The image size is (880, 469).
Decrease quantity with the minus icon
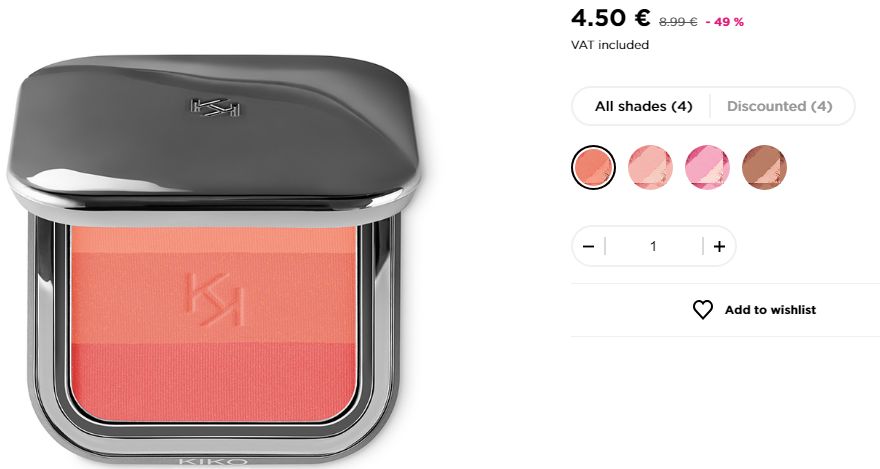coord(588,246)
